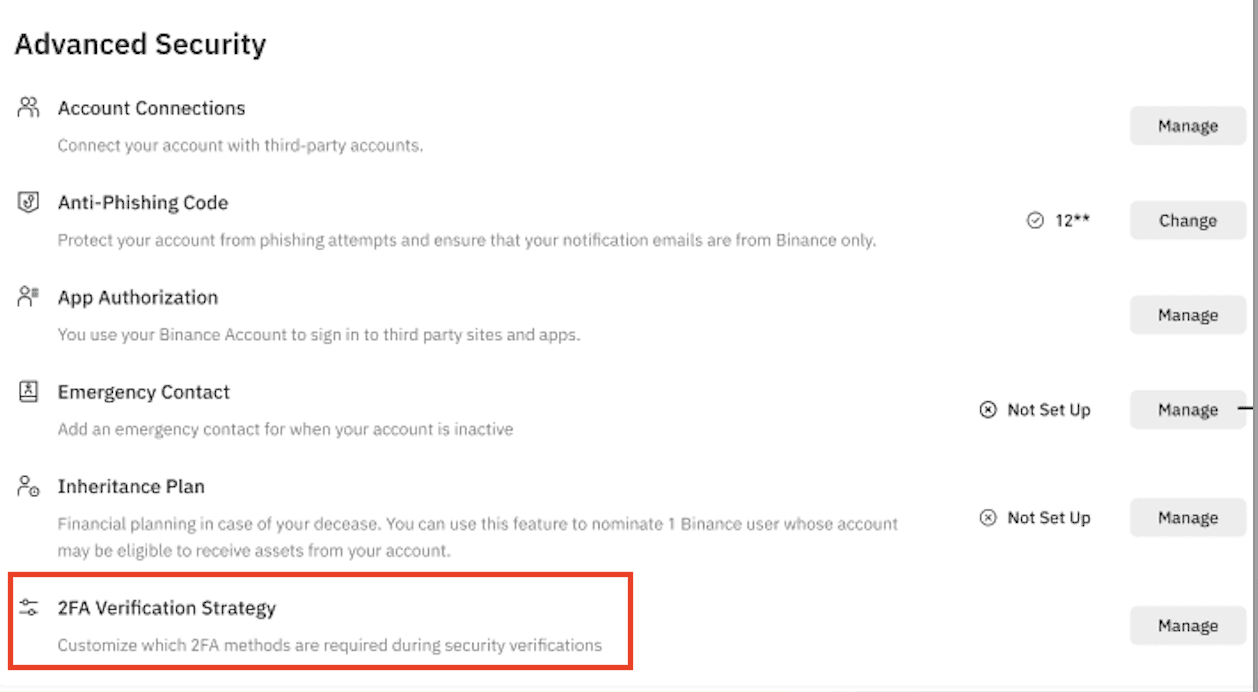Click the Emergency Contact badge icon
The image size is (1258, 692).
pyautogui.click(x=29, y=392)
